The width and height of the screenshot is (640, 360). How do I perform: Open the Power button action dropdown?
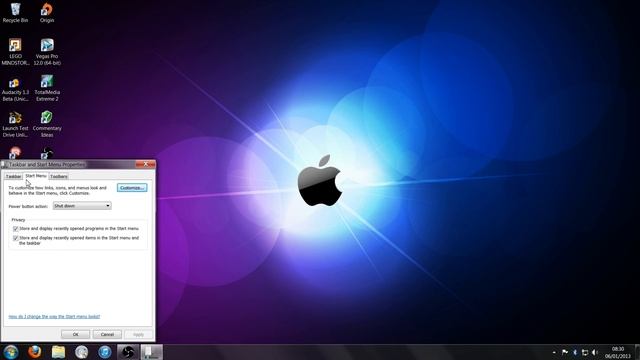(x=82, y=206)
